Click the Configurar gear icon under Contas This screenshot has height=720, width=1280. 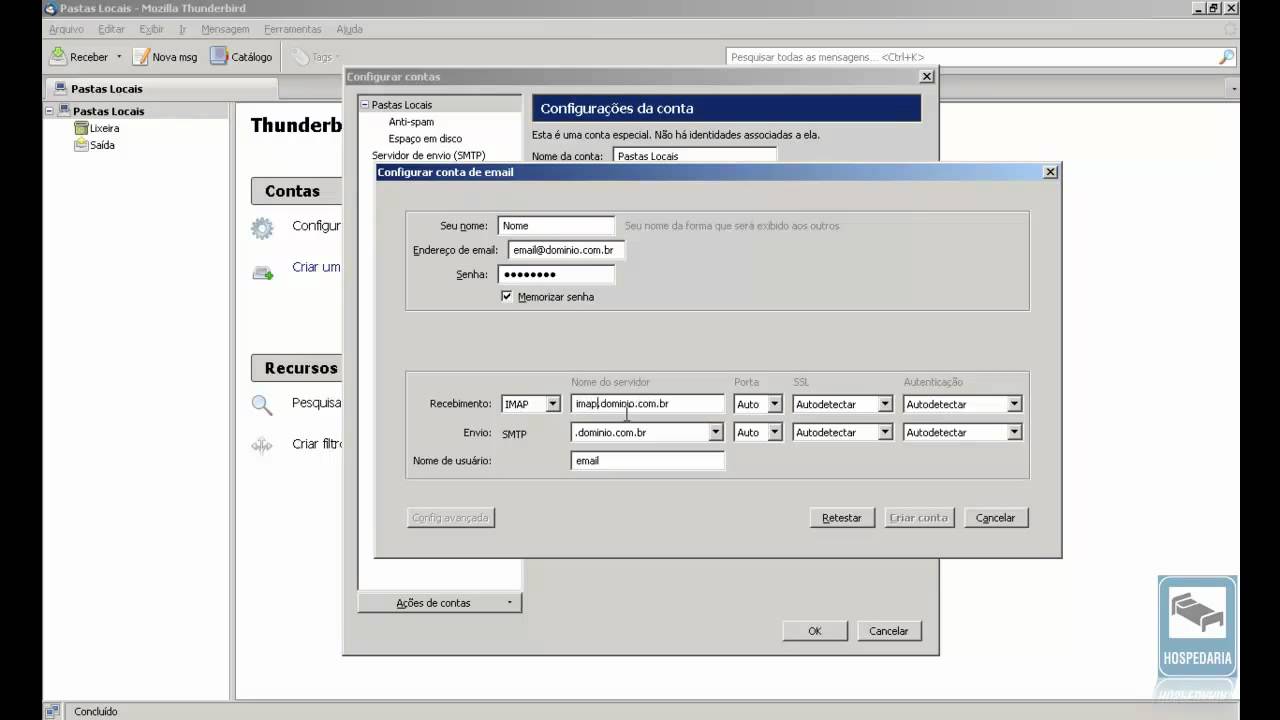[262, 228]
